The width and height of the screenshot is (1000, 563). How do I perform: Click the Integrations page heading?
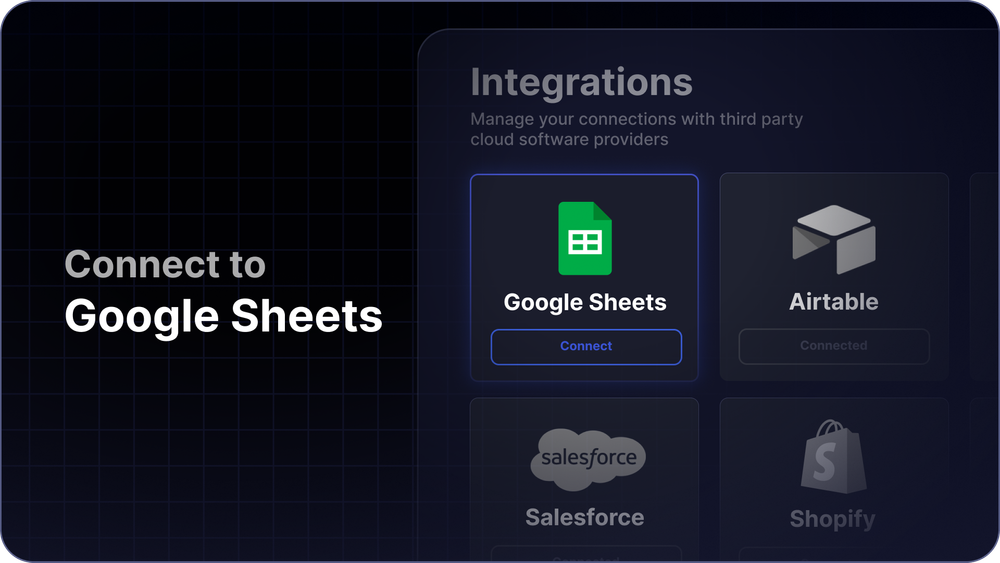581,82
